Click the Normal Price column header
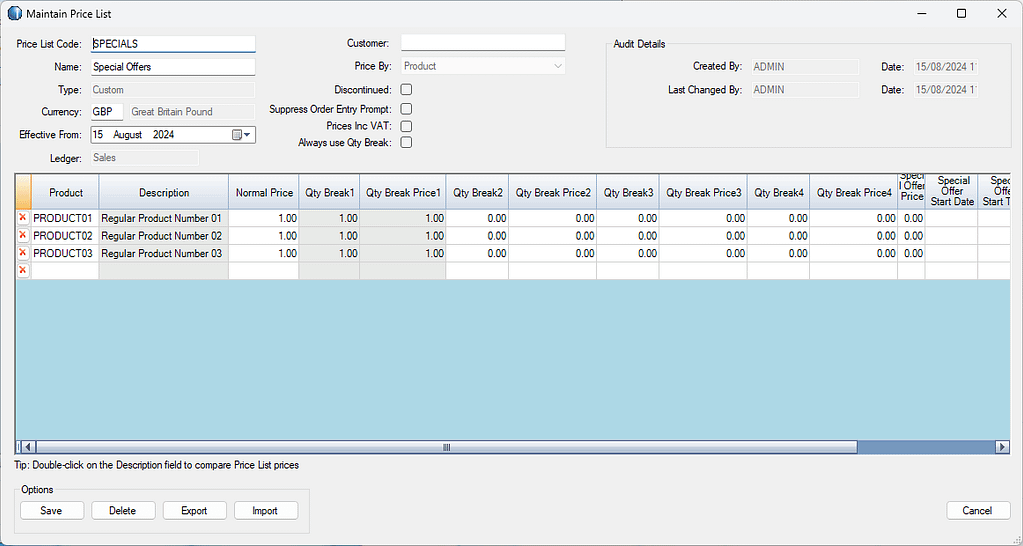 (264, 192)
